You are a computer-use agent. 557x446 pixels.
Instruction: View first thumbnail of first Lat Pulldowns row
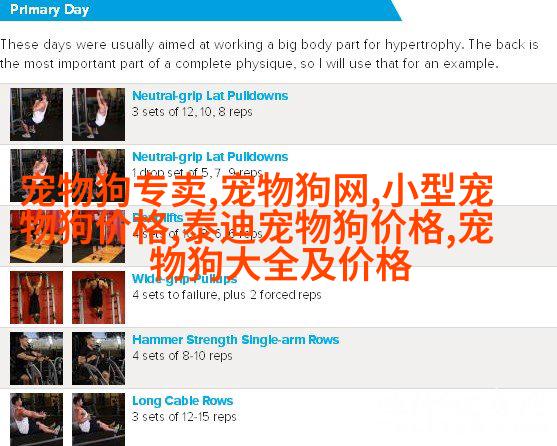(x=37, y=114)
